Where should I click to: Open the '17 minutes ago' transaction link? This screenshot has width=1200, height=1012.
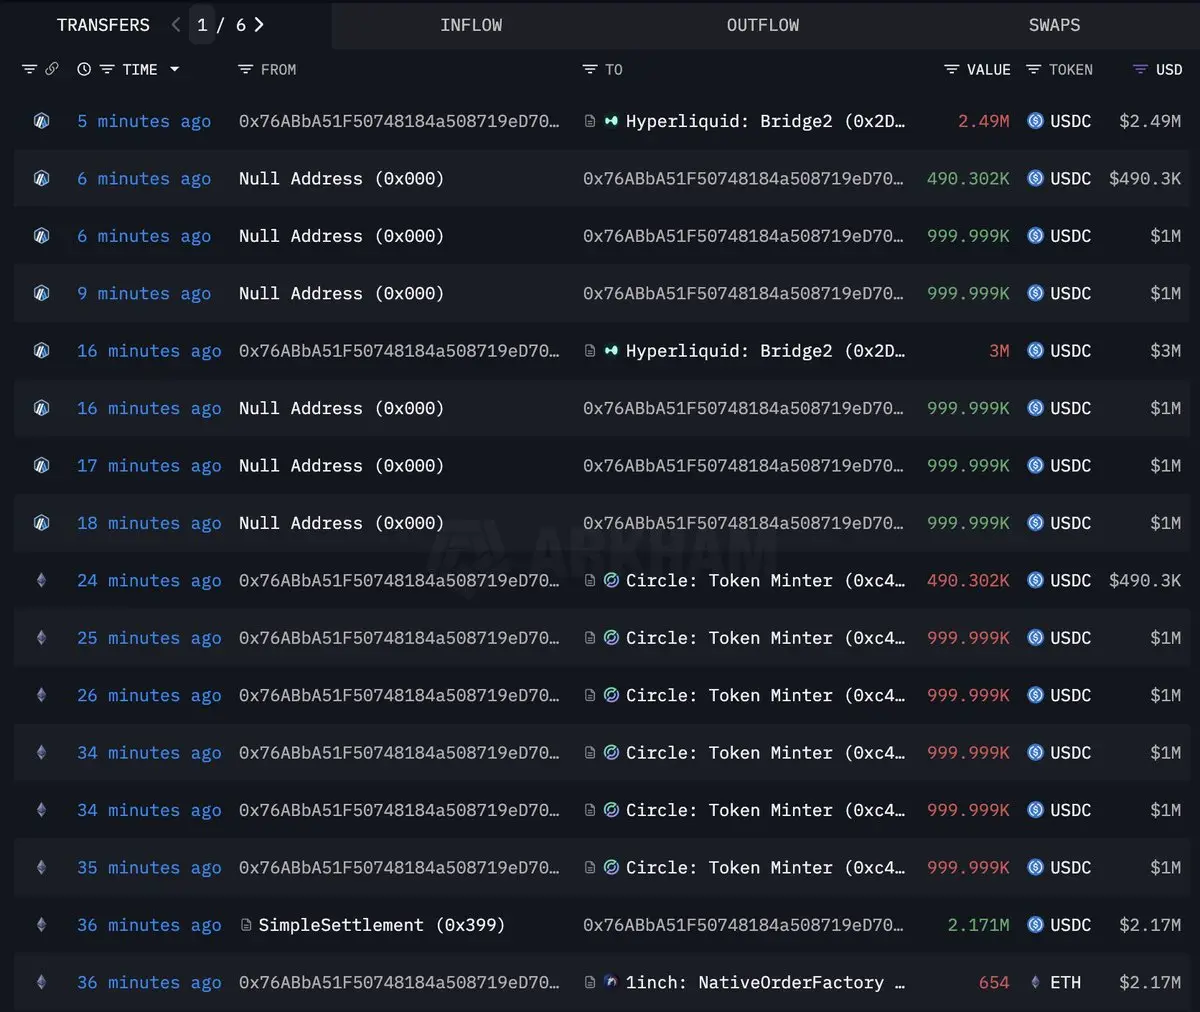pos(149,466)
